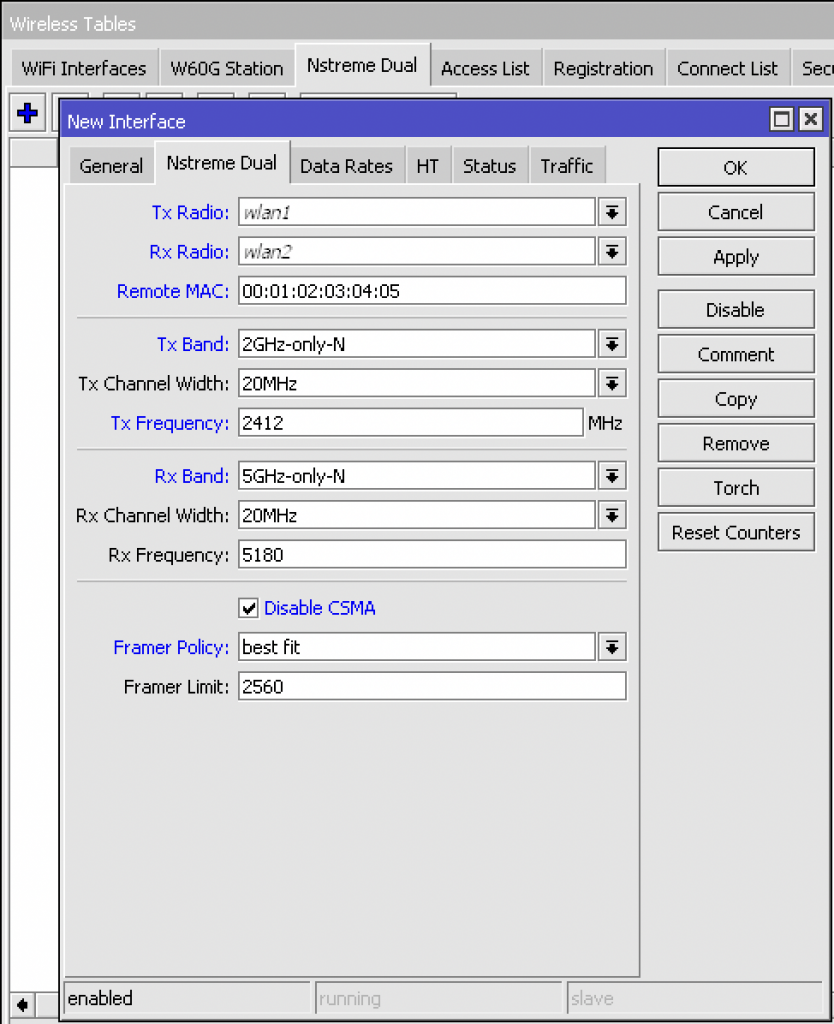This screenshot has width=834, height=1024.
Task: Open the Tx Band selector
Action: [x=611, y=343]
